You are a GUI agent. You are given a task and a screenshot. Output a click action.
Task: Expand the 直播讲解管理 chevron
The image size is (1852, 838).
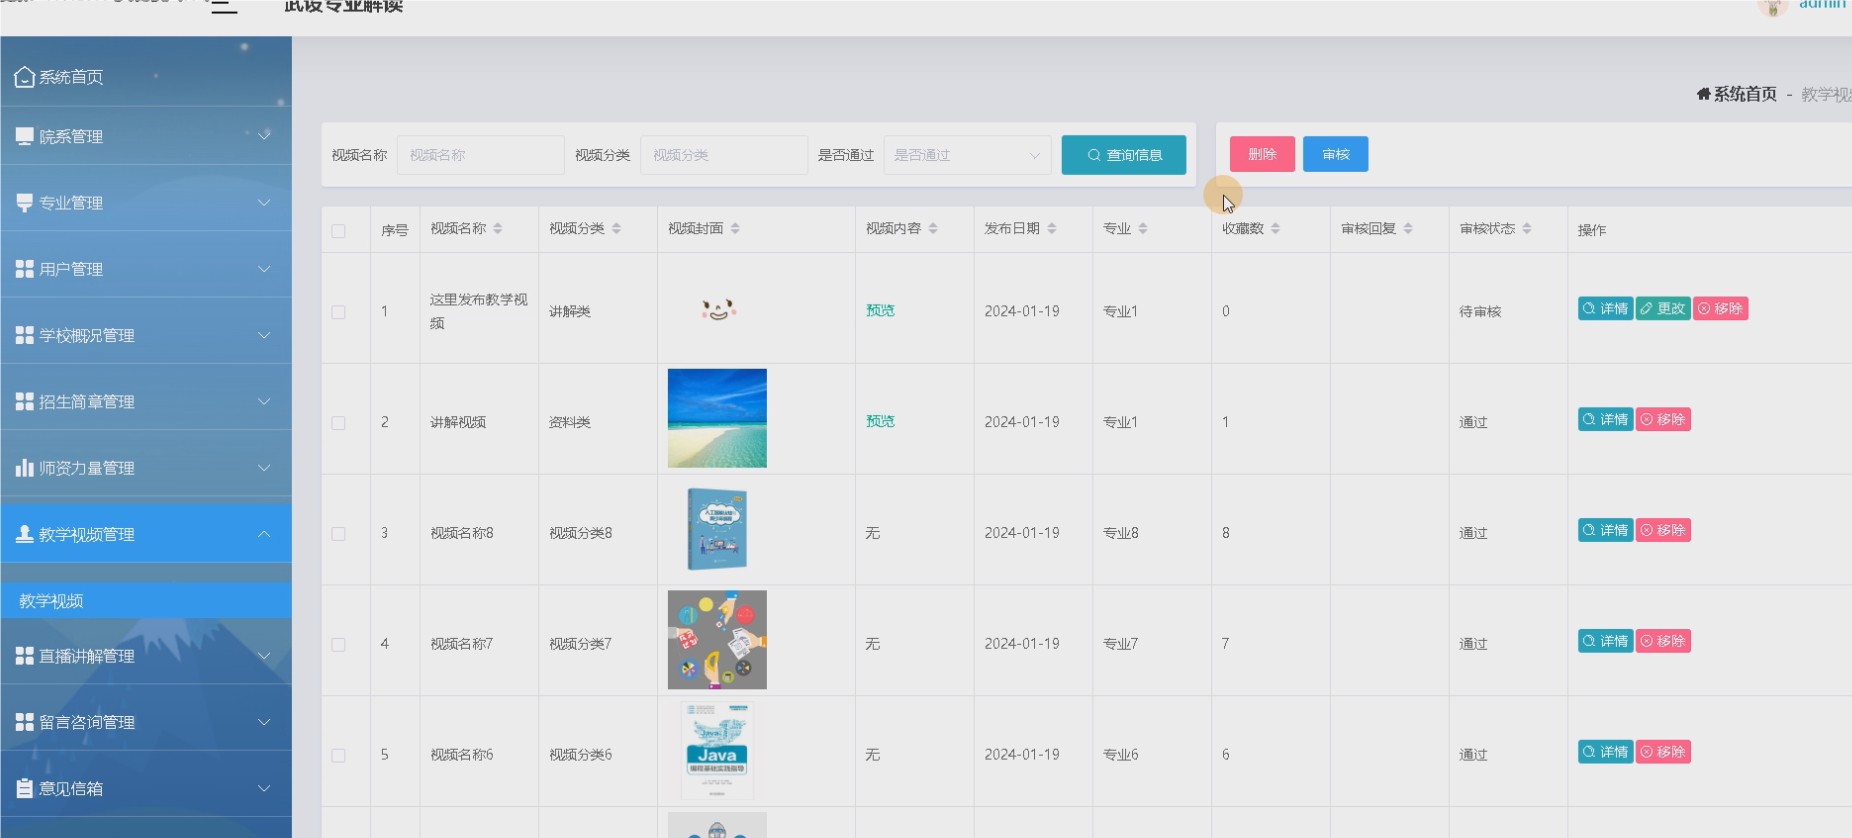264,656
